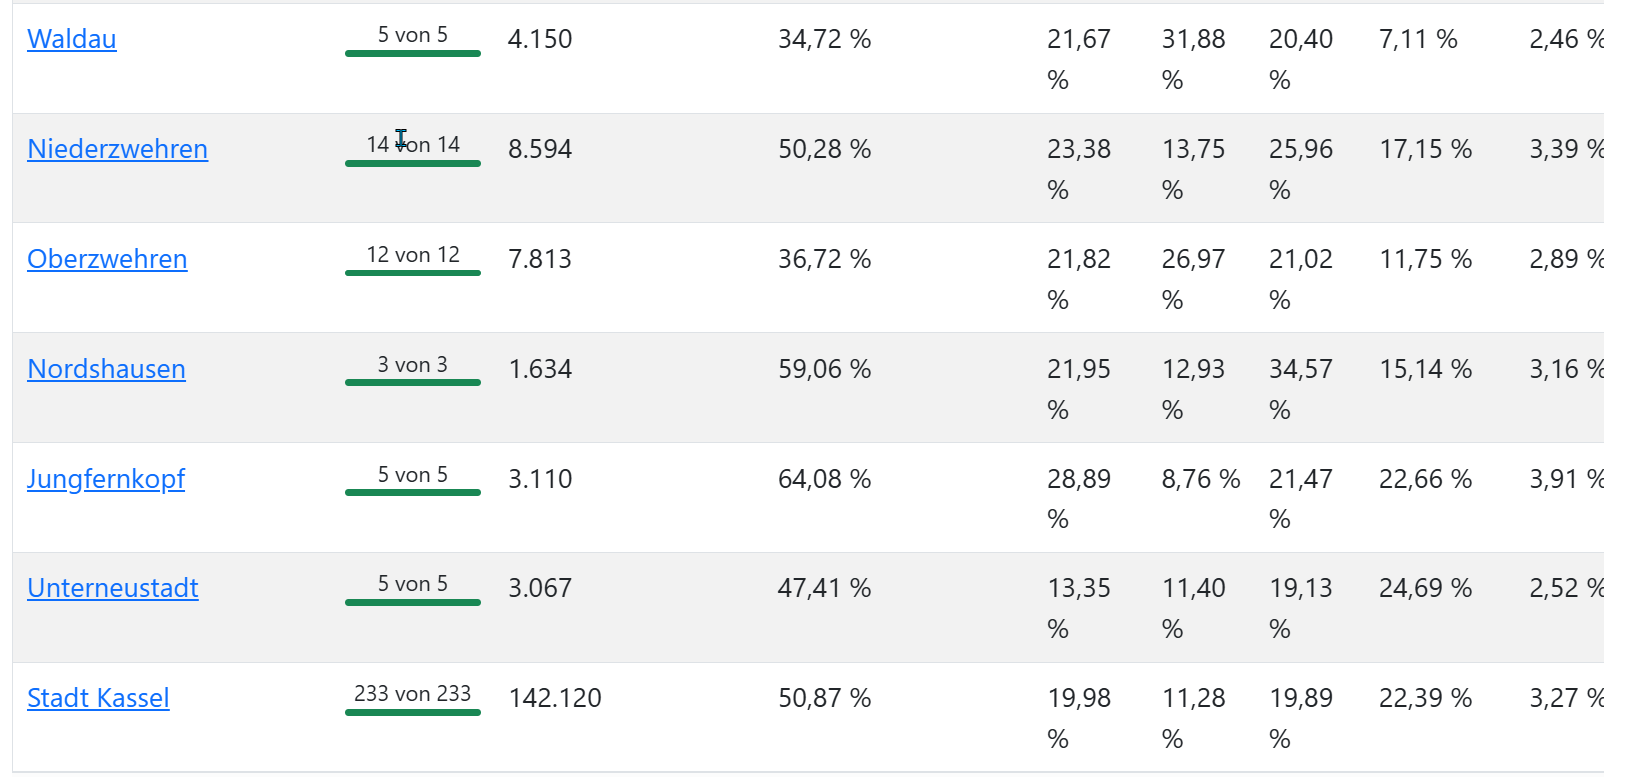Open the Stadt Kassel overall link
1625x777 pixels.
98,698
